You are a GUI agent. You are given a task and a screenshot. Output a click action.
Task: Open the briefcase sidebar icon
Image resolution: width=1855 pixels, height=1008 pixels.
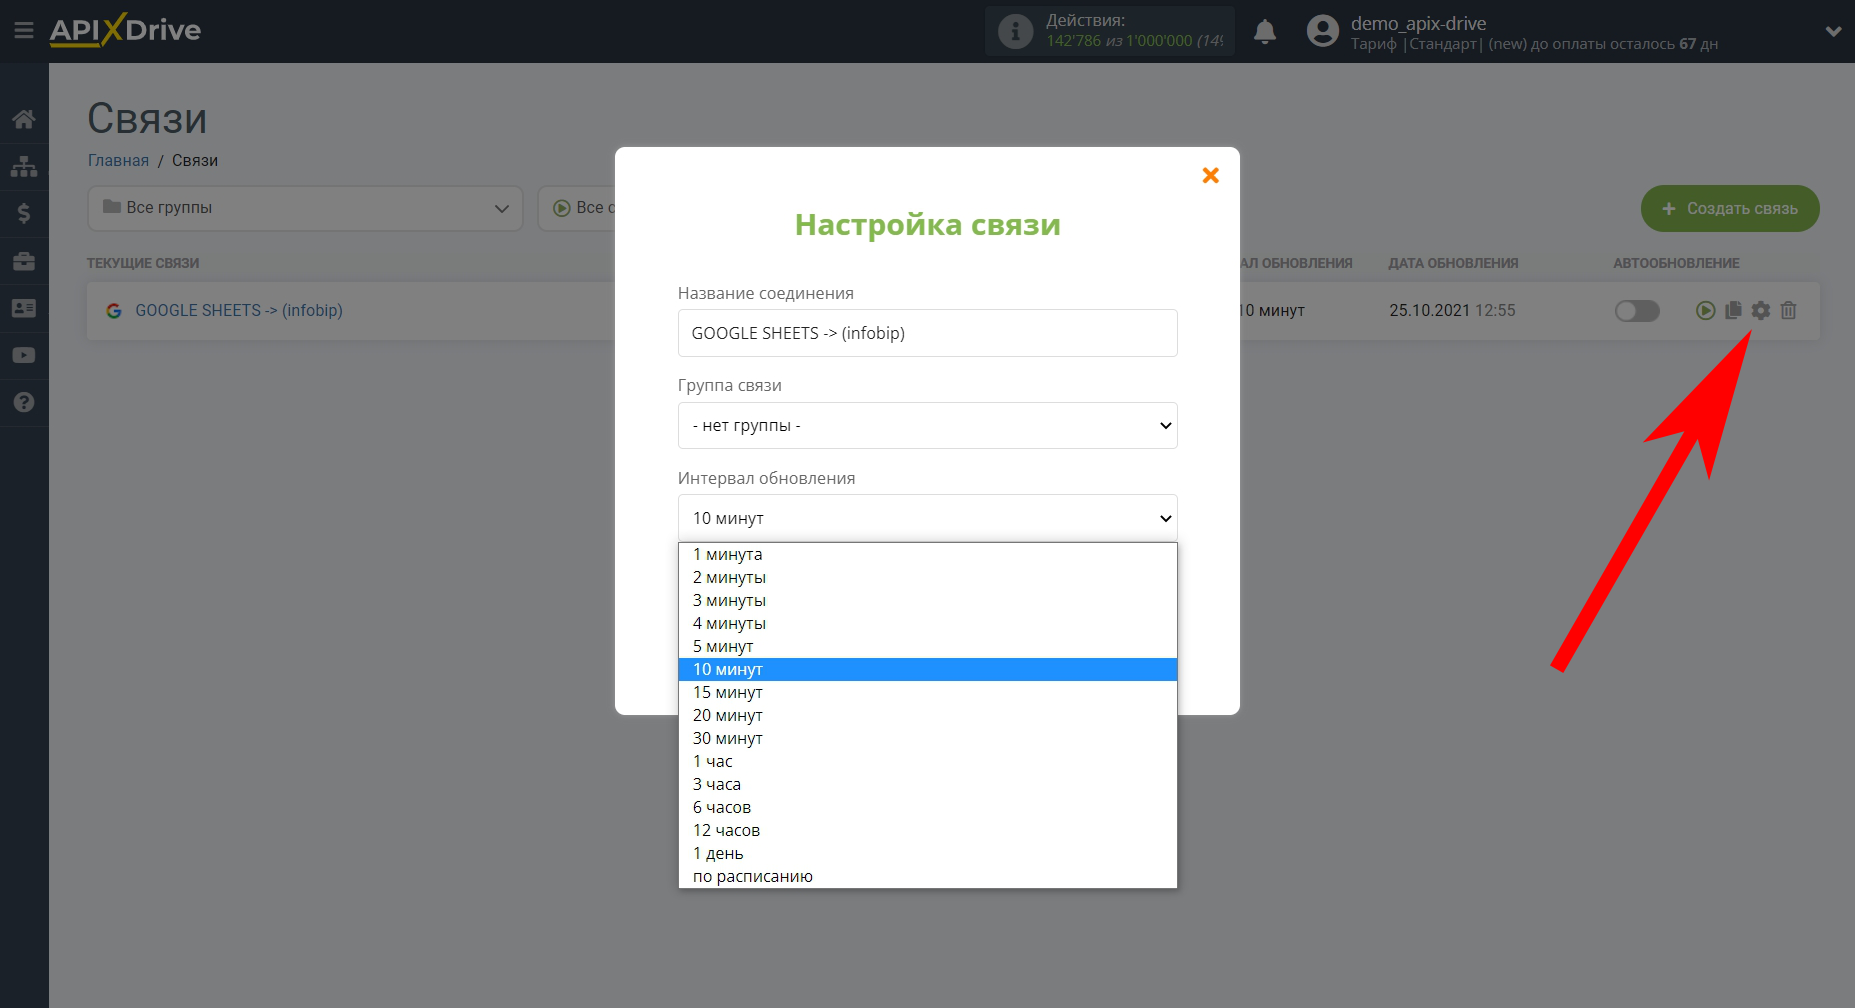(x=24, y=261)
